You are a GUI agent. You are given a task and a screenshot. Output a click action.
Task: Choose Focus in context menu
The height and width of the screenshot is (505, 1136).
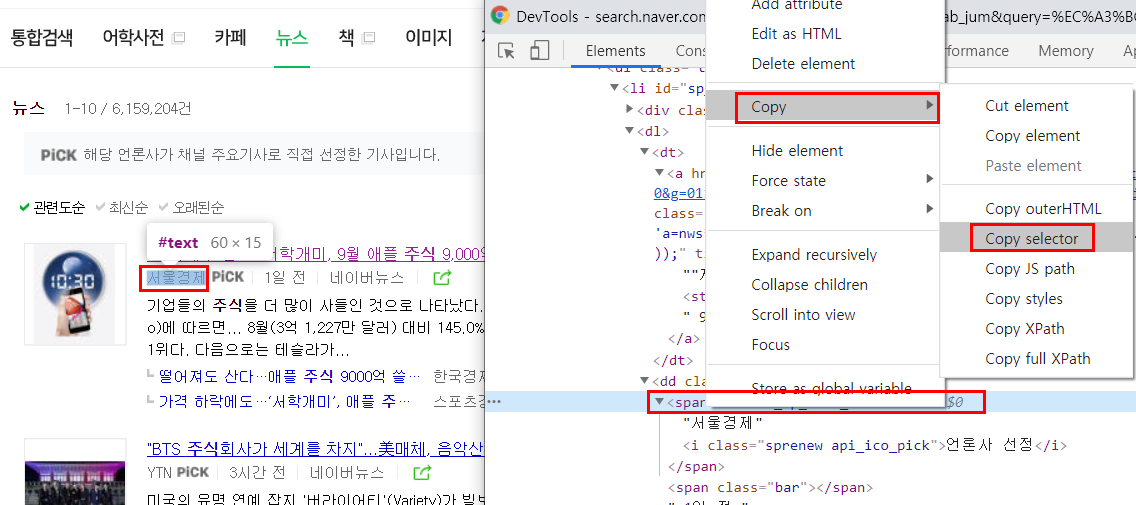825,345
